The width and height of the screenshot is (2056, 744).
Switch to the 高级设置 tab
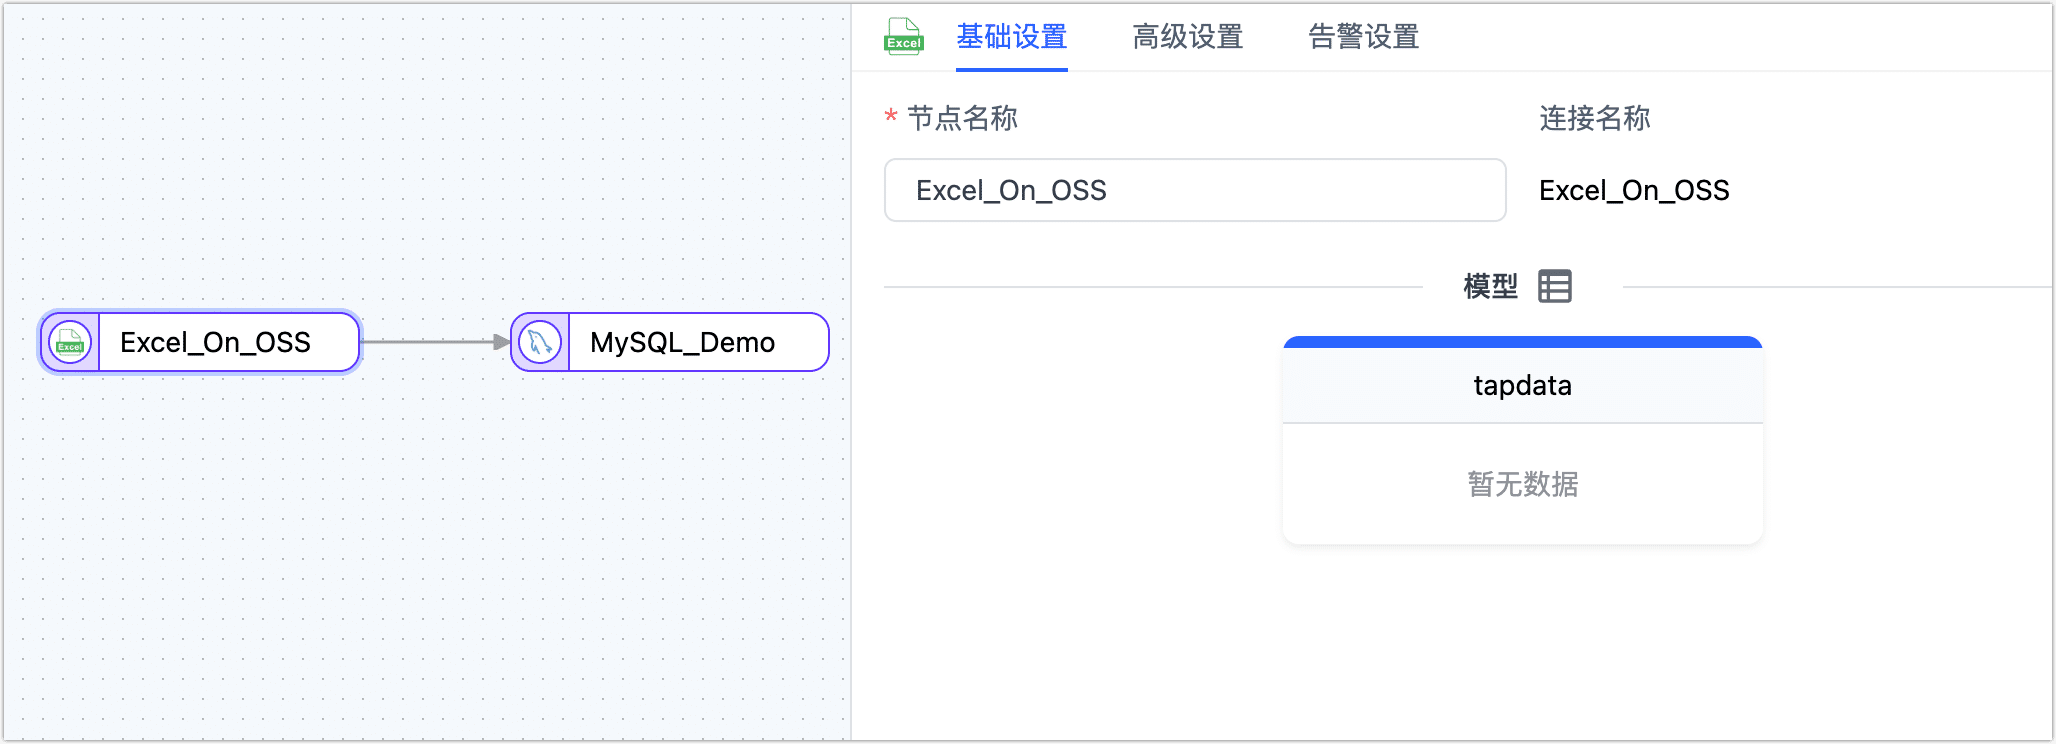[1188, 37]
